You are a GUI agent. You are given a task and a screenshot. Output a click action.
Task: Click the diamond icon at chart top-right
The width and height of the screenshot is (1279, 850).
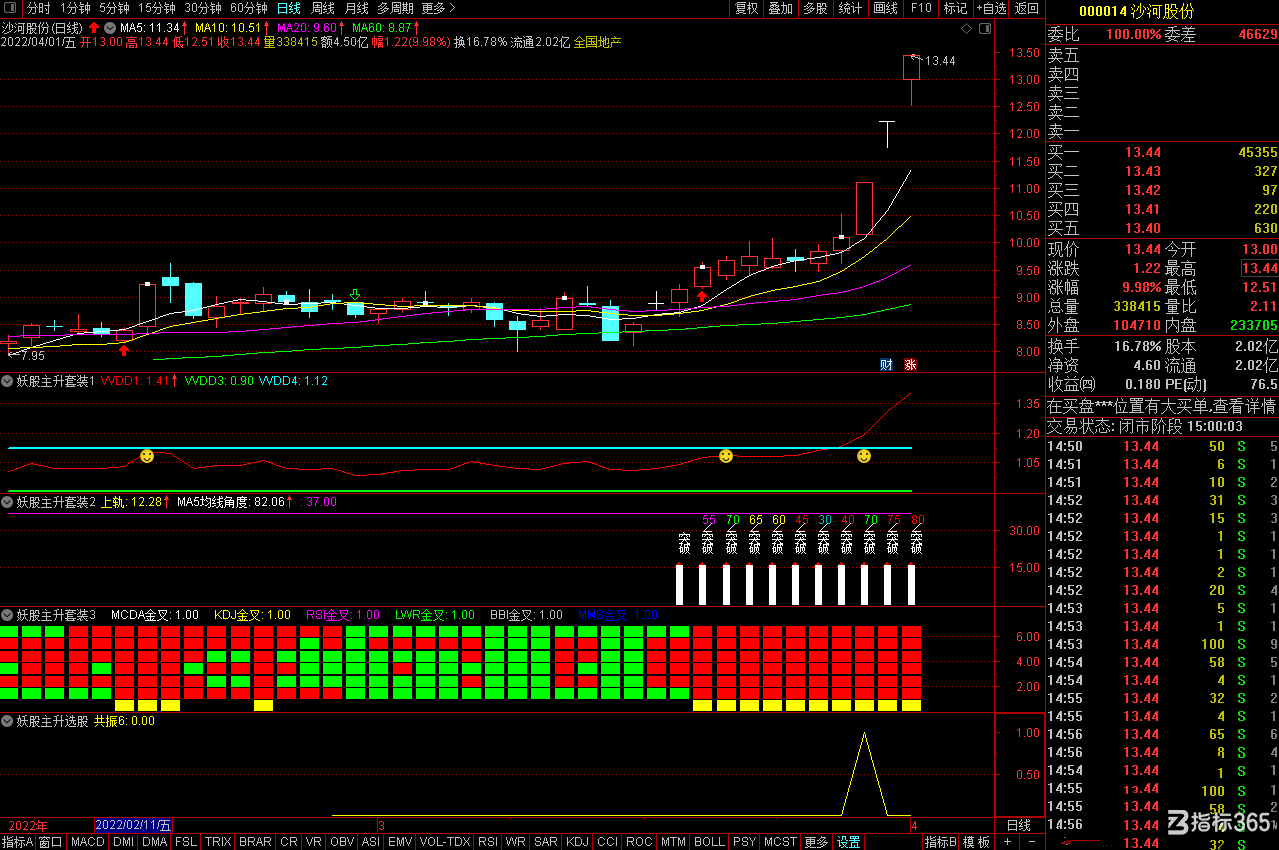click(966, 29)
